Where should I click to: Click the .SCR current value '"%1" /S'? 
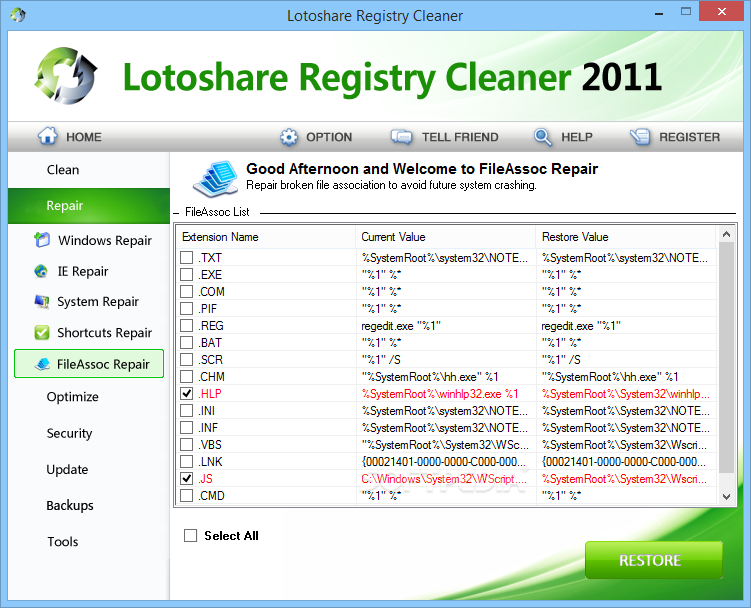[x=381, y=360]
